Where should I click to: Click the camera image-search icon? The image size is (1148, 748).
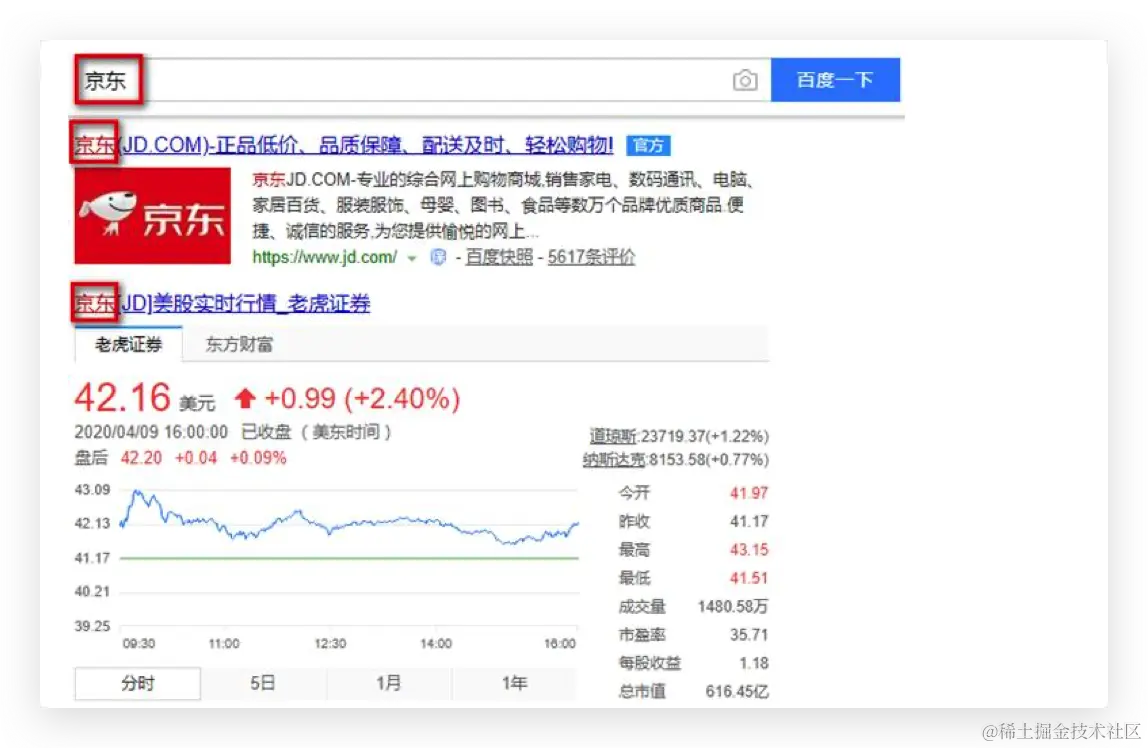point(745,80)
